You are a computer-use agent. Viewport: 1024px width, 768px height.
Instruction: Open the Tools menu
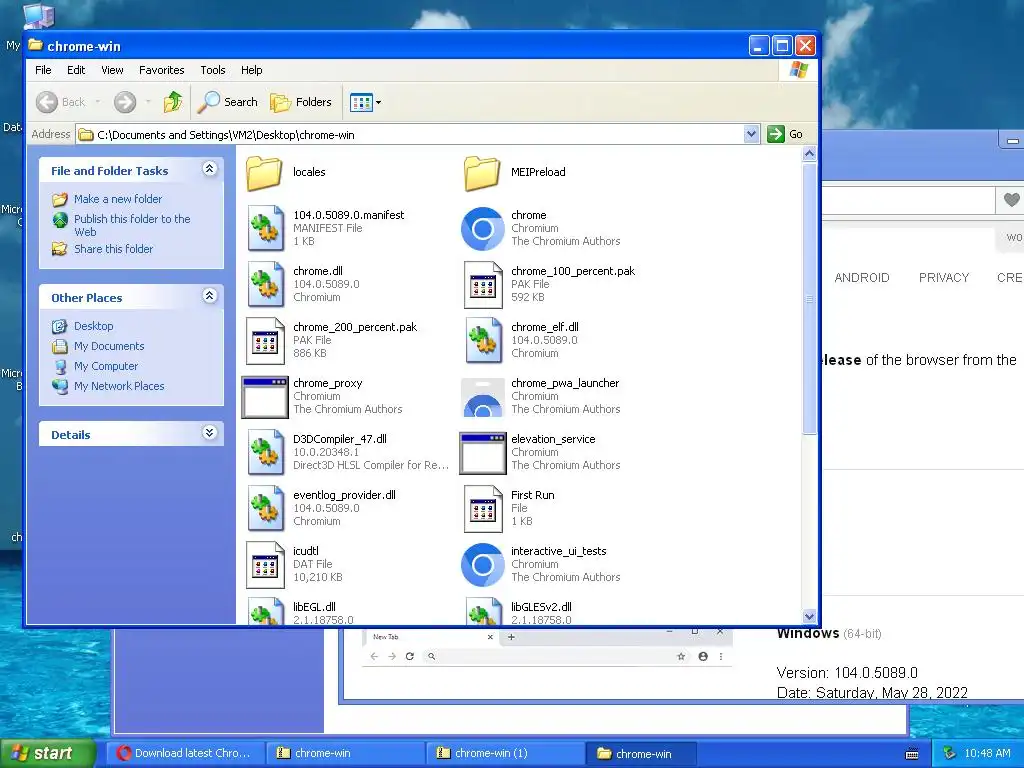pos(212,70)
